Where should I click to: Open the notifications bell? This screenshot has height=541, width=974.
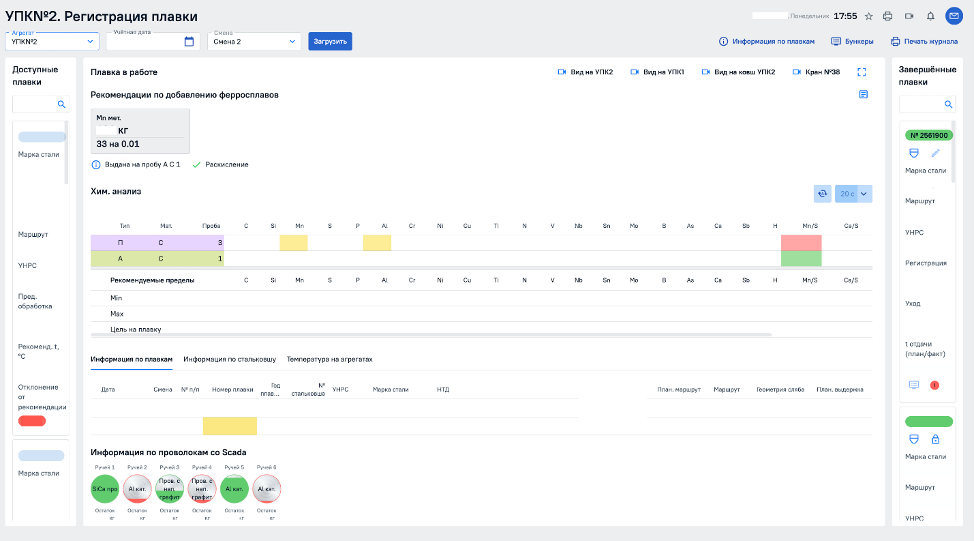click(931, 16)
